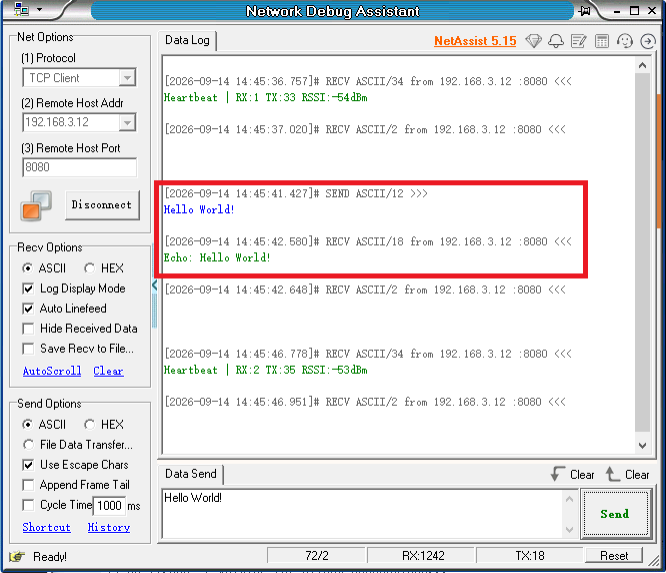The width and height of the screenshot is (666, 573).
Task: Click the Disconnect button
Action: point(102,205)
